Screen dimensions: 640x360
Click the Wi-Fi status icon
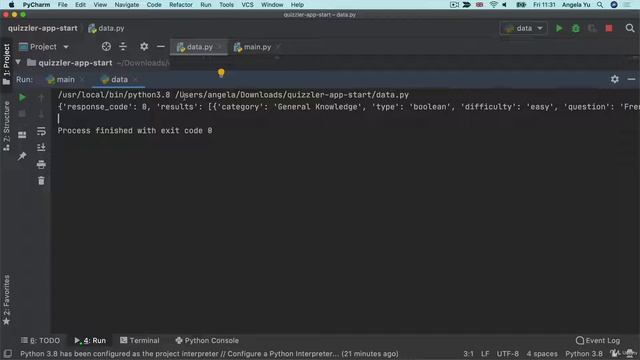pos(493,4)
